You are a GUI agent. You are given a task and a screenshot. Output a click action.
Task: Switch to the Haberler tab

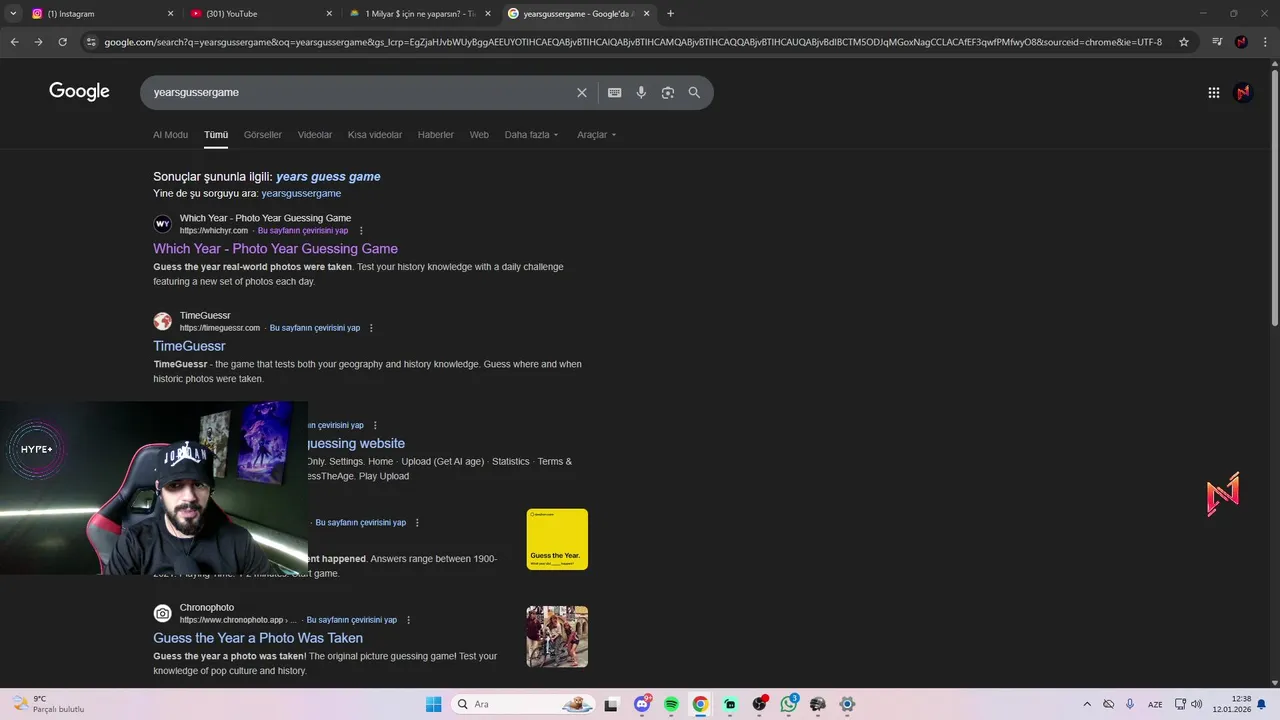(436, 135)
